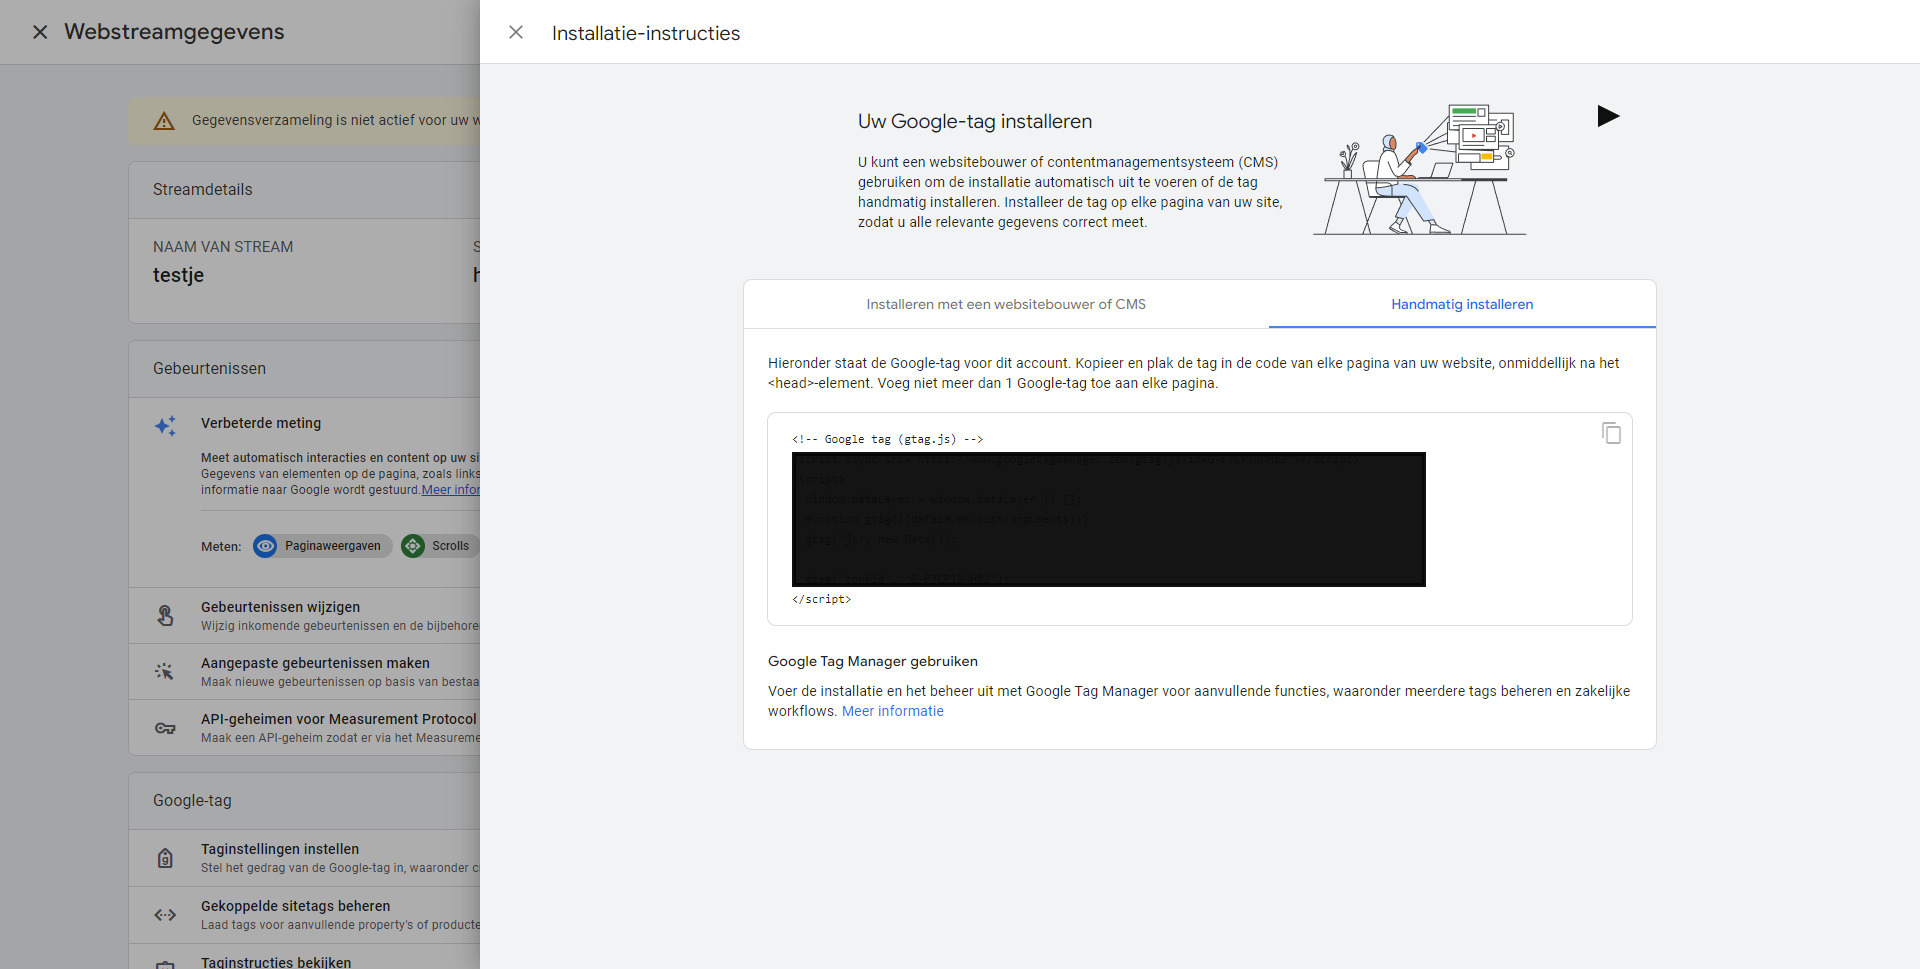Click the Google Tag Manager gebruiken heading
Image resolution: width=1920 pixels, height=969 pixels.
(873, 661)
